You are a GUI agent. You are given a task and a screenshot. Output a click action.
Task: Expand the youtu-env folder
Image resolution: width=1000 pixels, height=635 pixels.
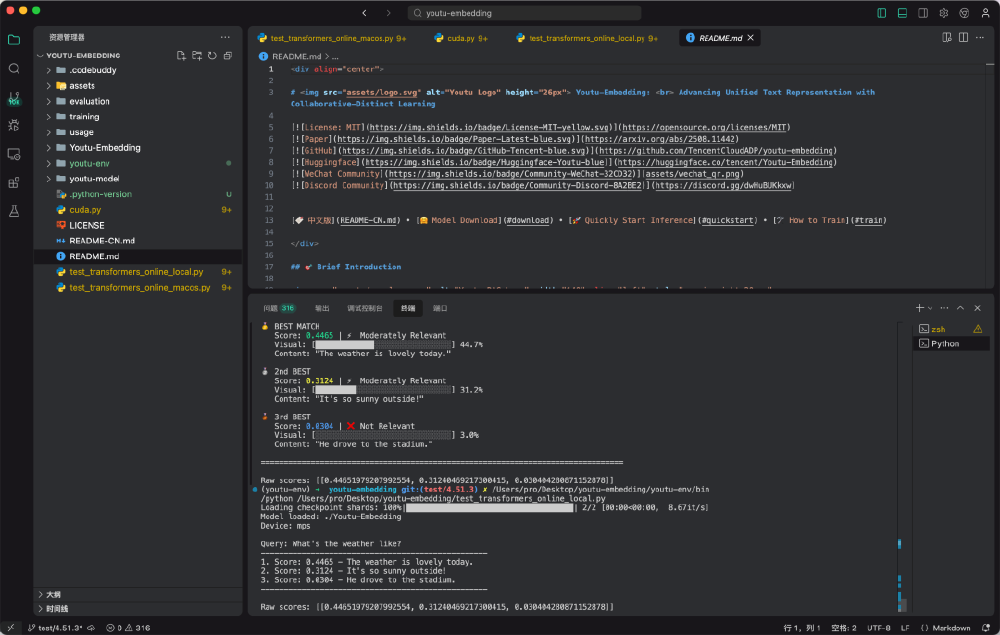89,163
